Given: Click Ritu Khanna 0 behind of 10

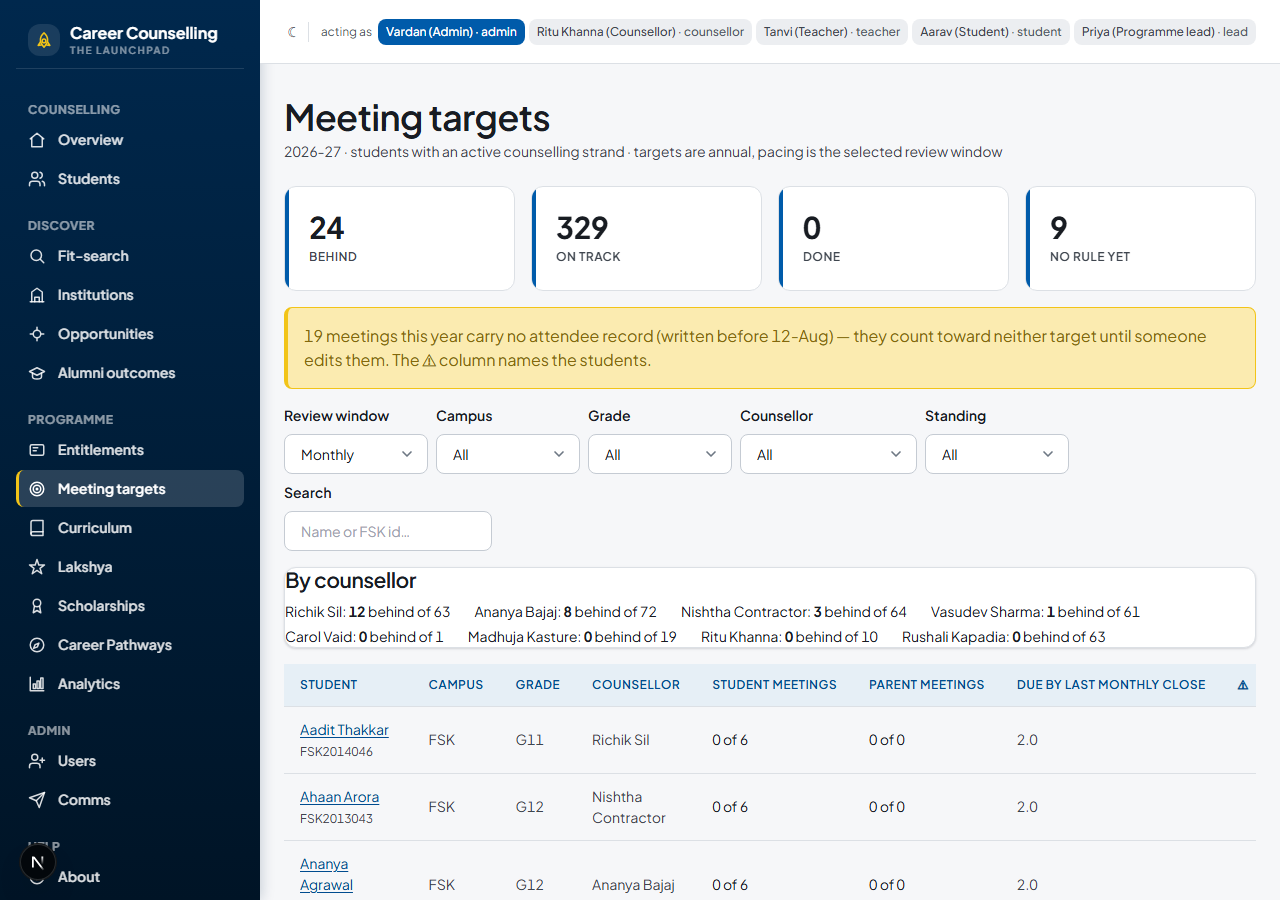Looking at the screenshot, I should 789,637.
